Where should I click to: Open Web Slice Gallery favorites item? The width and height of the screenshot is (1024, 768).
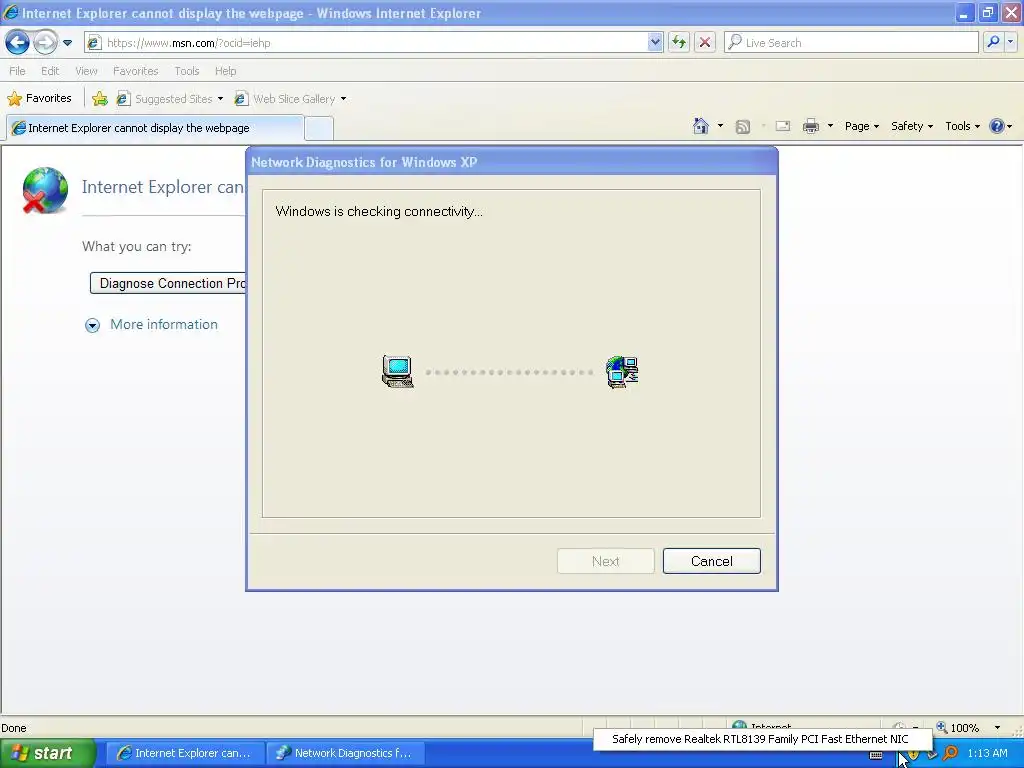tap(285, 99)
